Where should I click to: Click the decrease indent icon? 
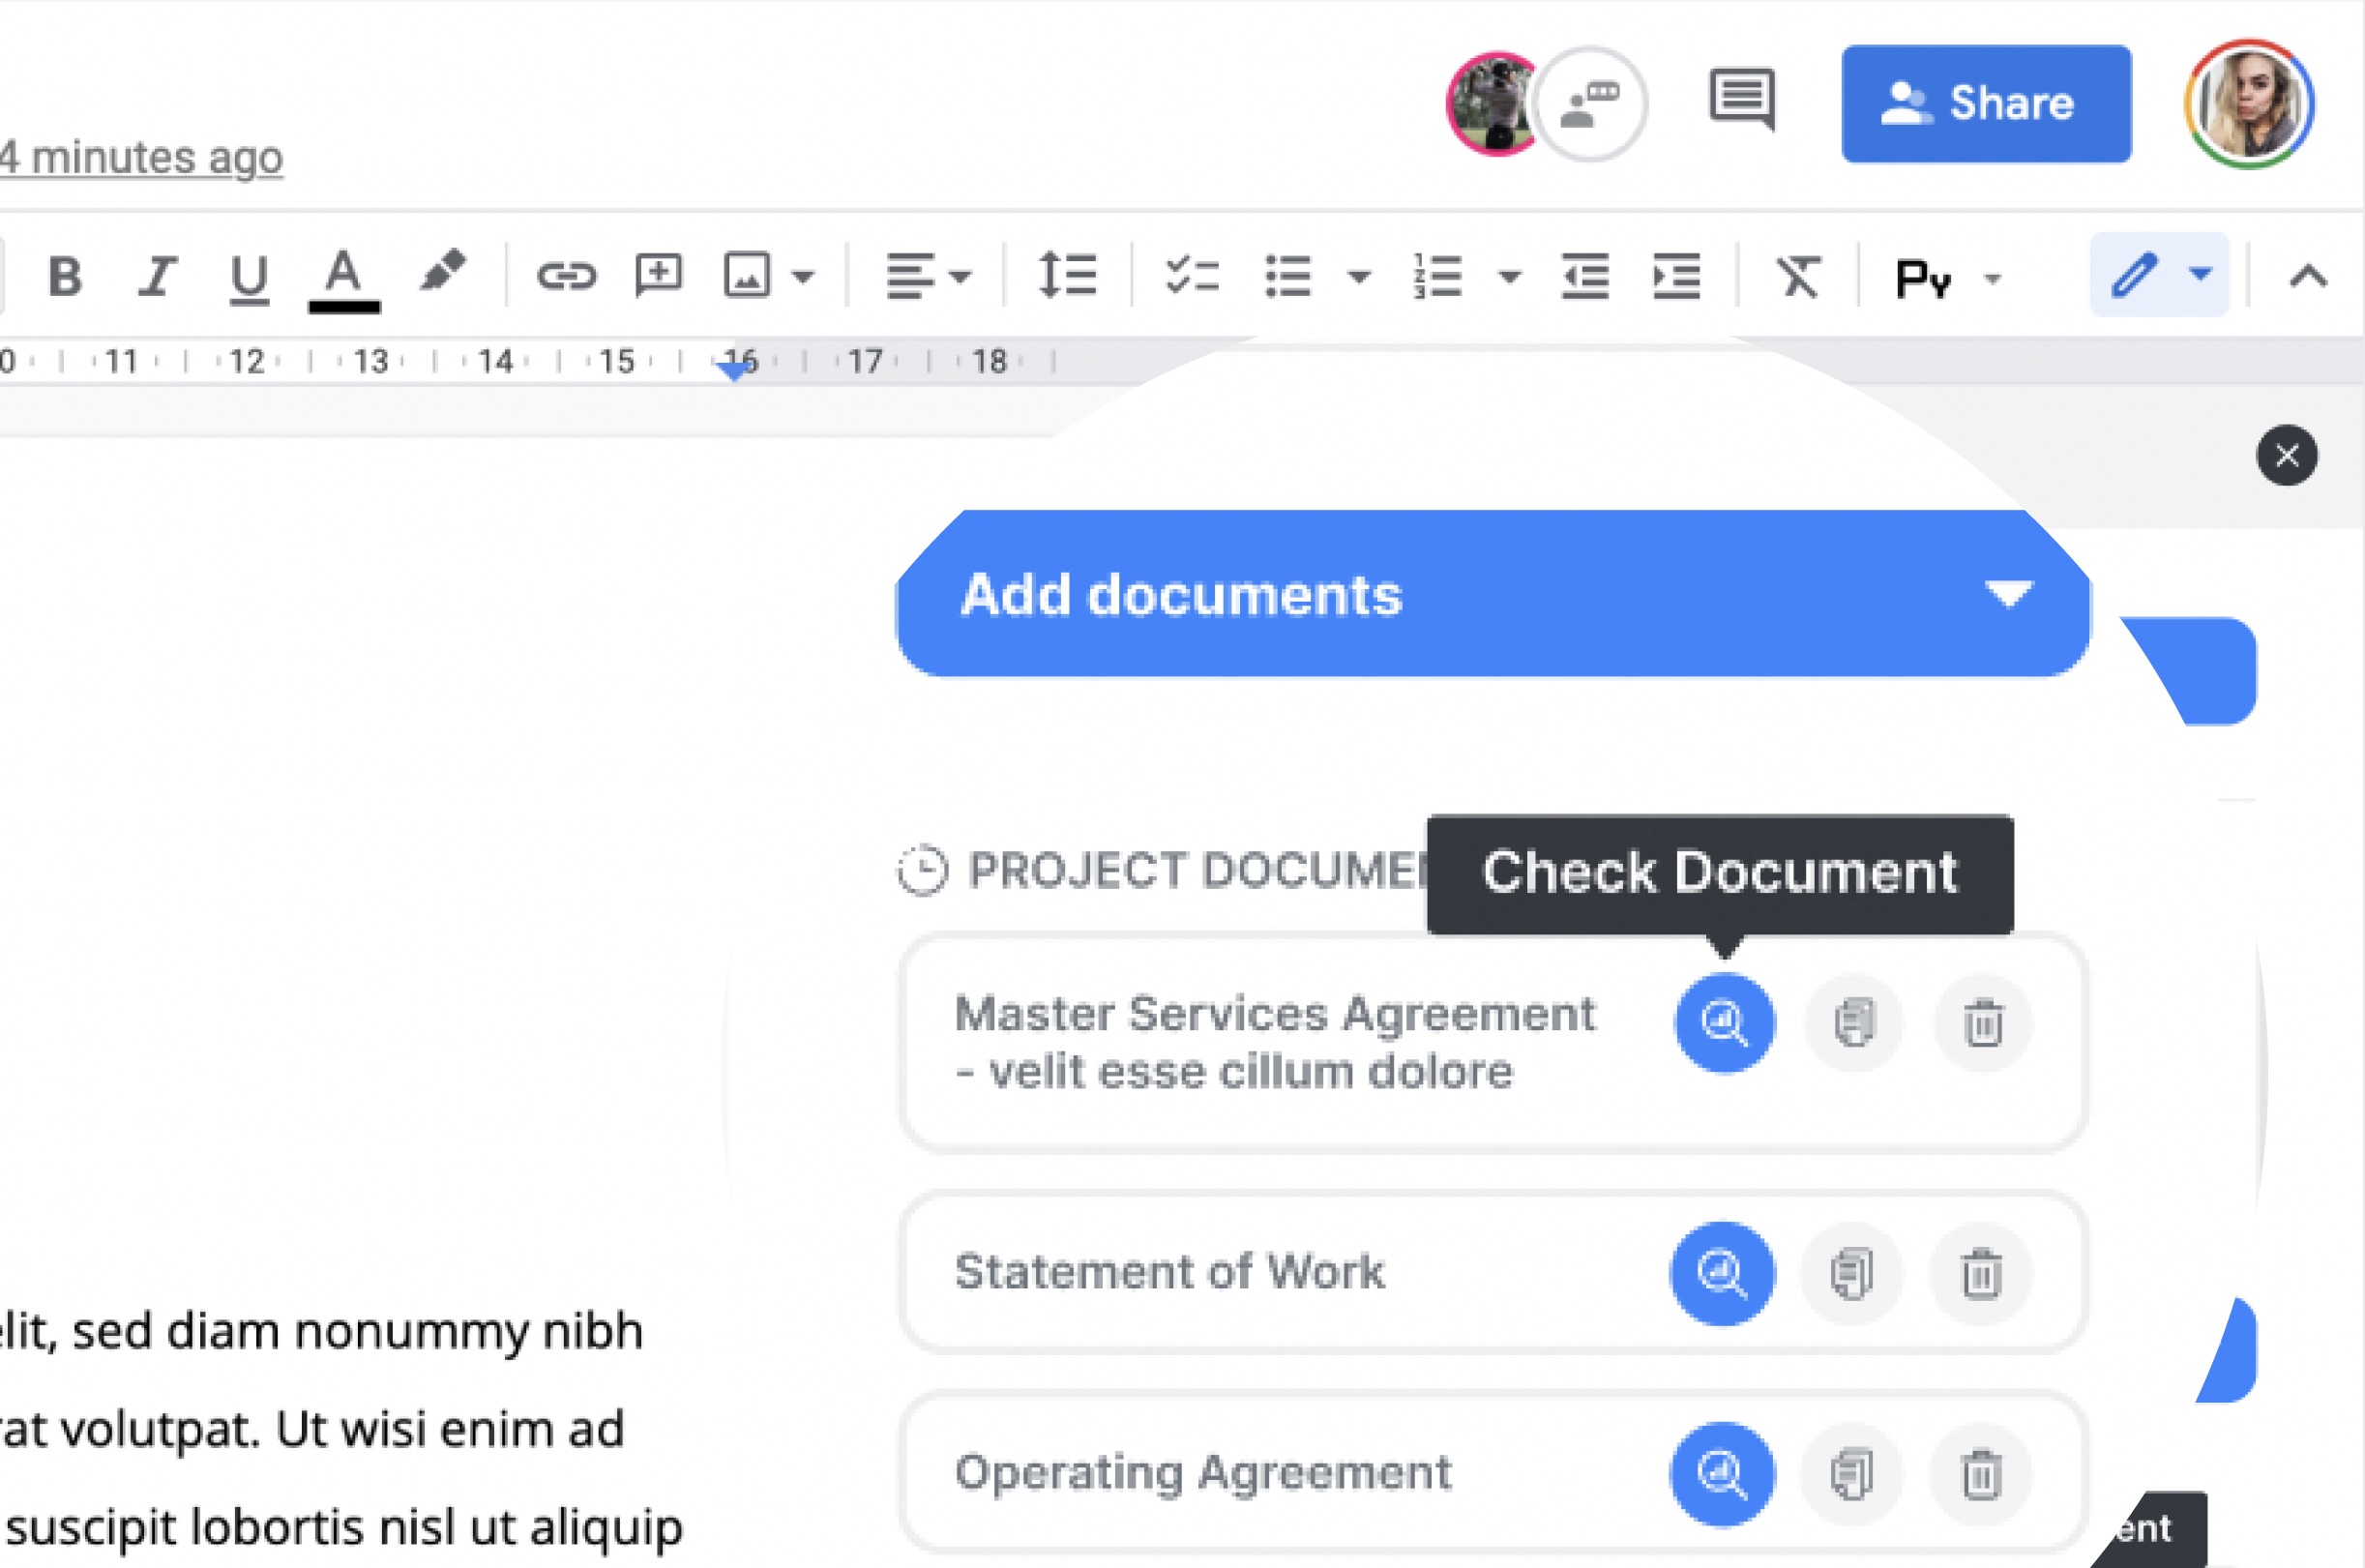click(x=1585, y=276)
